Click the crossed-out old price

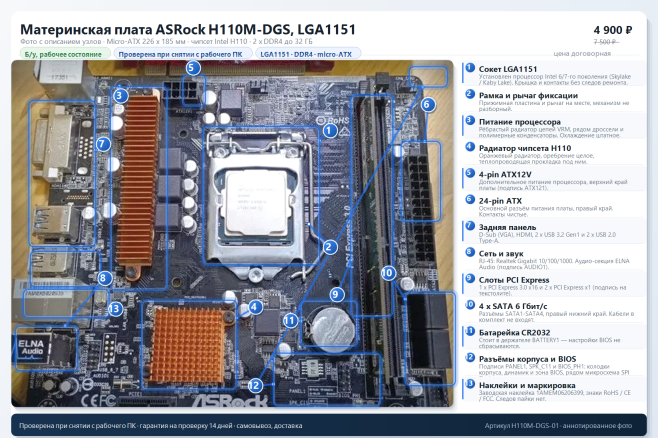click(x=606, y=42)
